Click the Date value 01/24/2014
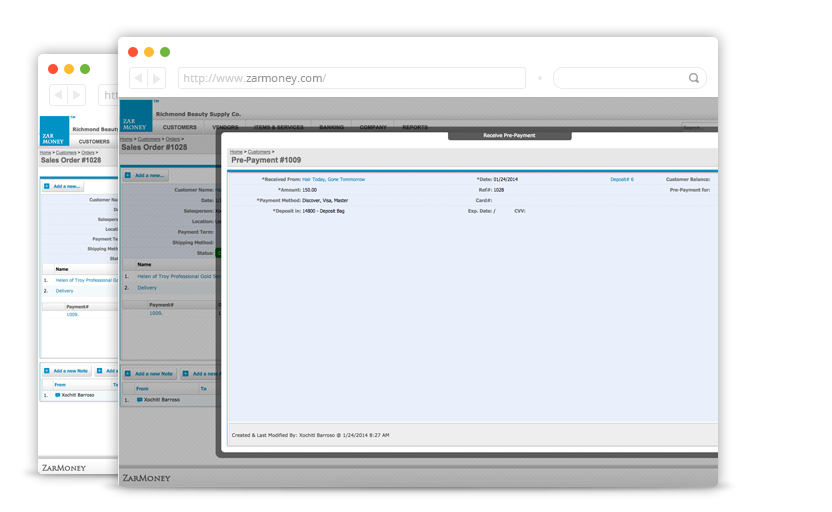Image resolution: width=832 pixels, height=512 pixels. pyautogui.click(x=506, y=179)
